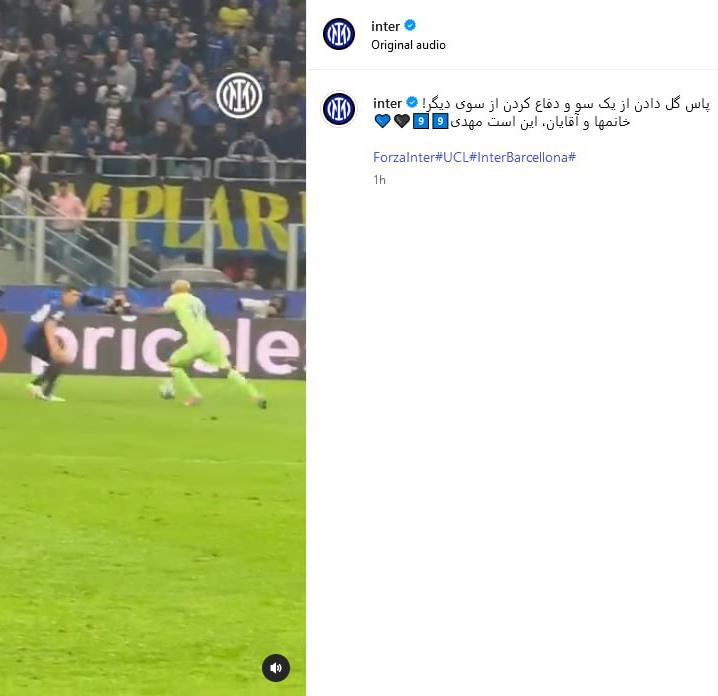The image size is (718, 696).
Task: Open the inter username in the caption
Action: click(387, 103)
